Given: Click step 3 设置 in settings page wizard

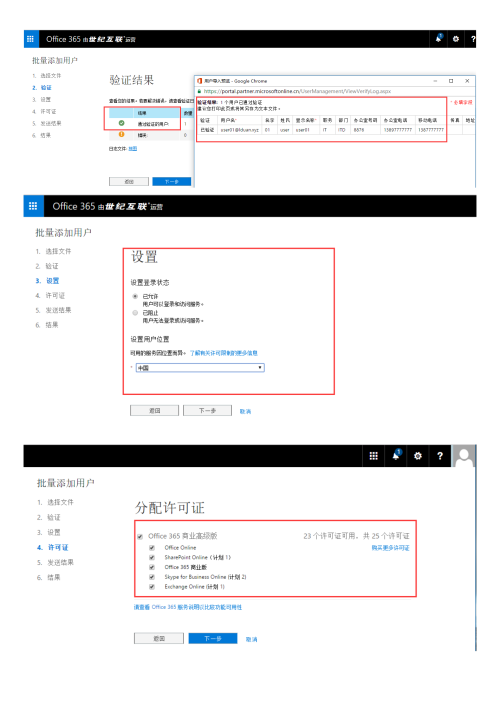Looking at the screenshot, I should pyautogui.click(x=47, y=280).
